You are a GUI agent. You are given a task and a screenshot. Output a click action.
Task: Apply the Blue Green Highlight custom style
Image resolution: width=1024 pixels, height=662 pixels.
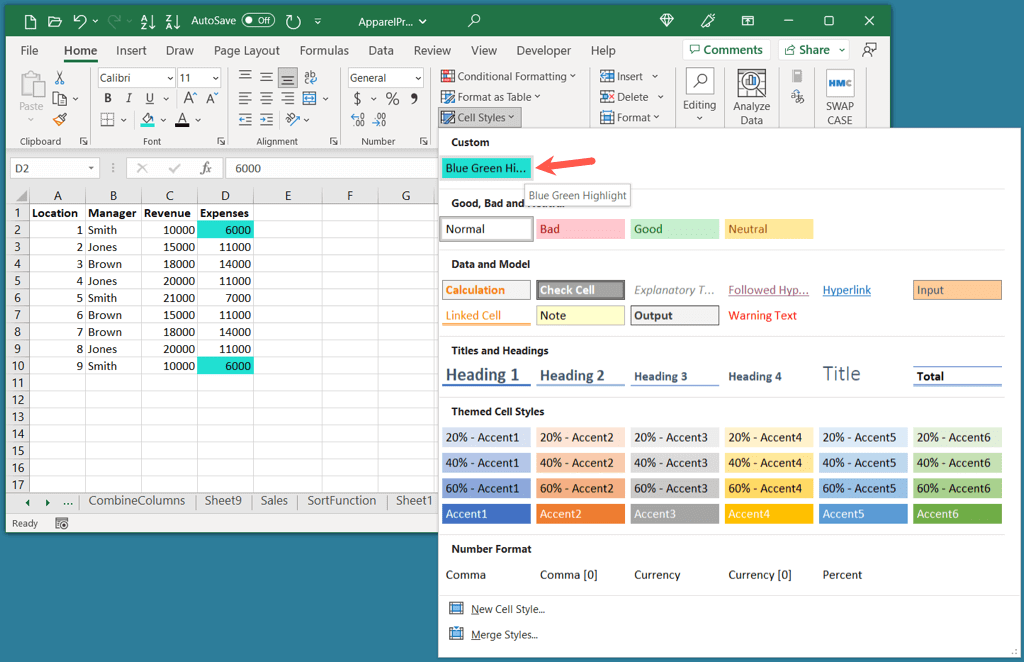[486, 168]
